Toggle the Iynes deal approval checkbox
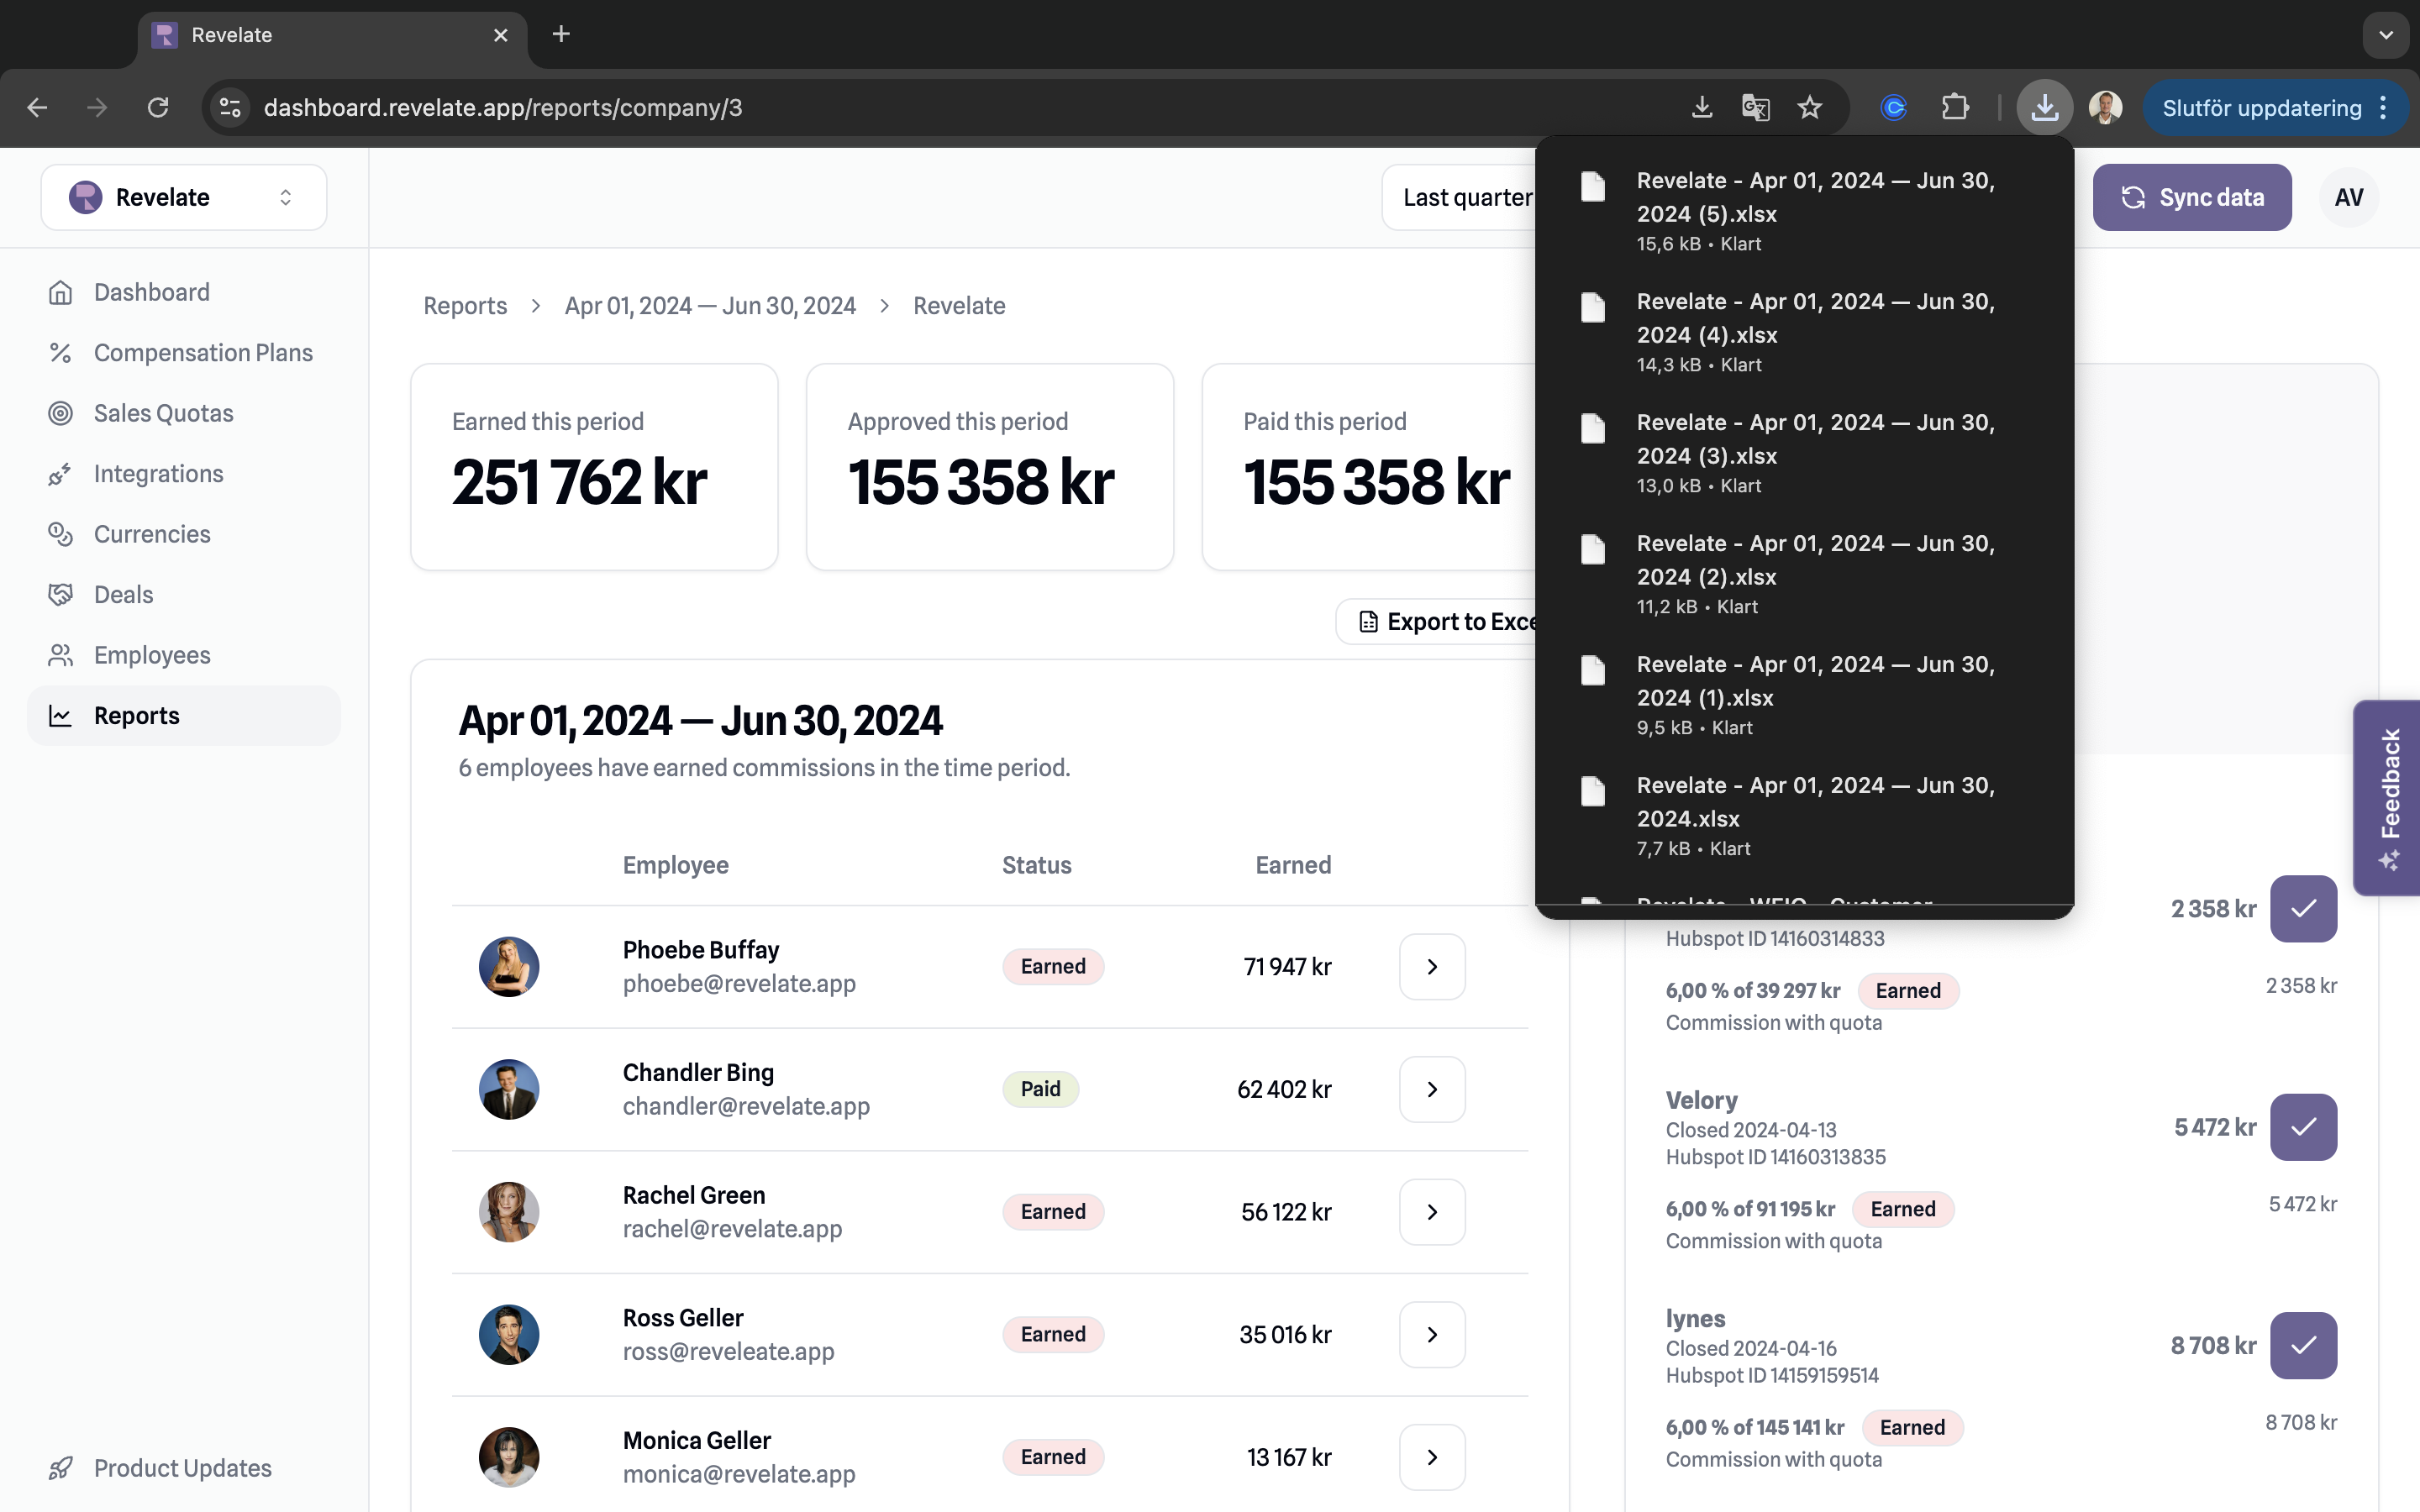 pyautogui.click(x=2302, y=1345)
